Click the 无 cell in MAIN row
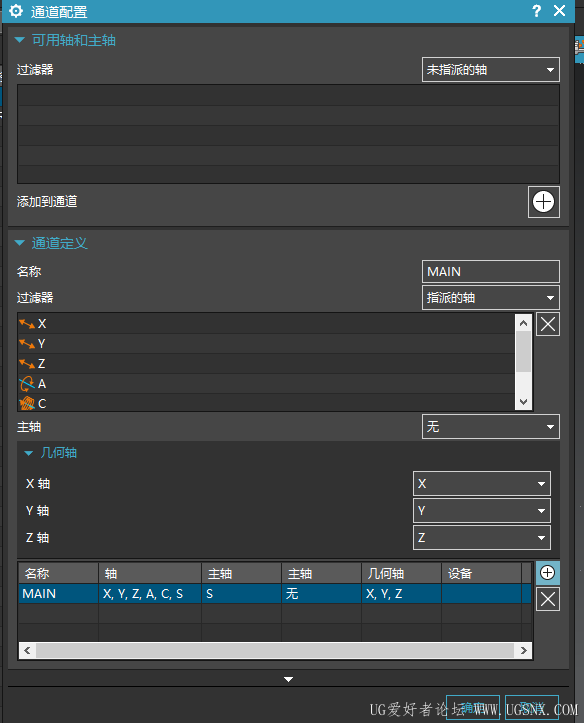 [321, 594]
